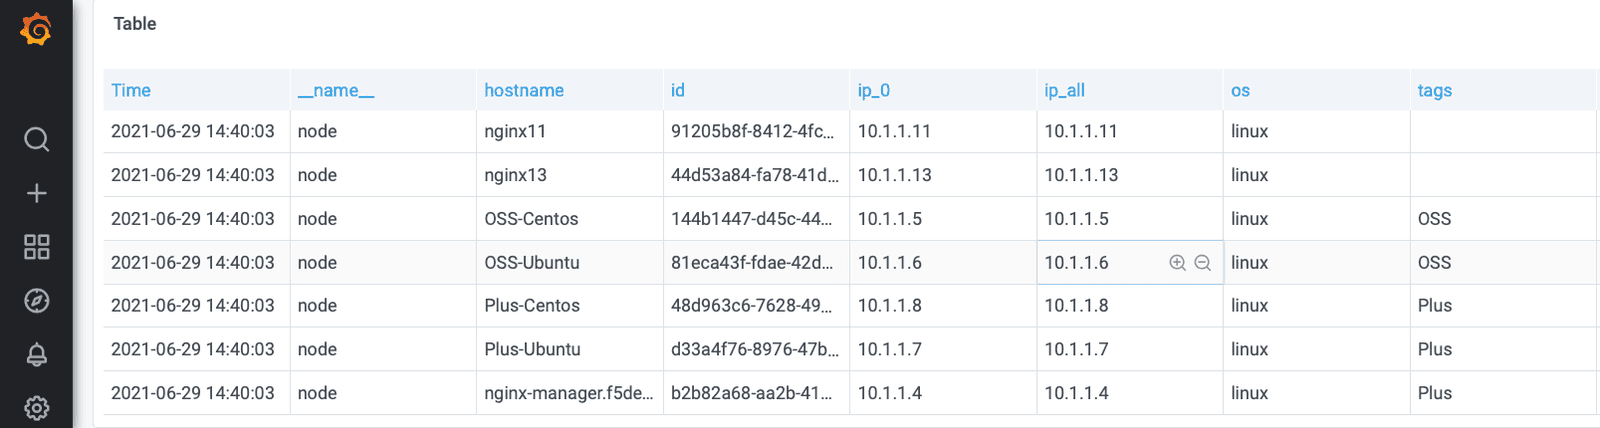Click the Create plus icon in sidebar
Screen dimensions: 1600x428
click(36, 193)
